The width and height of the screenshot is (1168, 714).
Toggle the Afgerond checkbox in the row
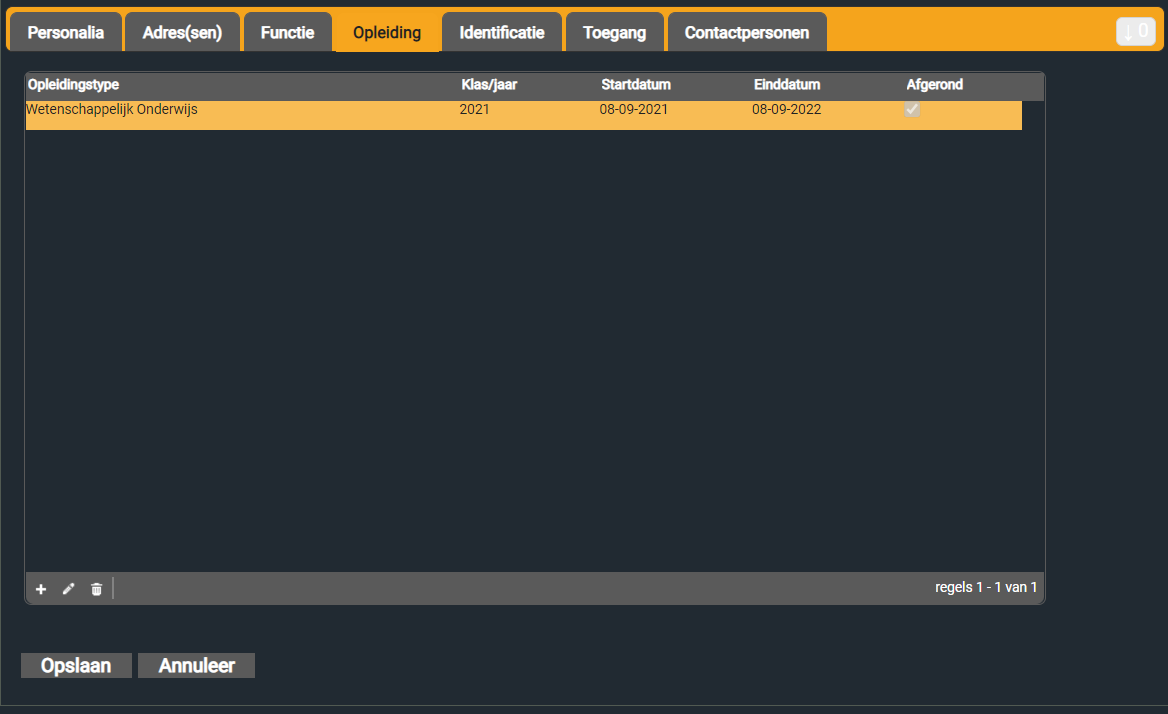(912, 109)
